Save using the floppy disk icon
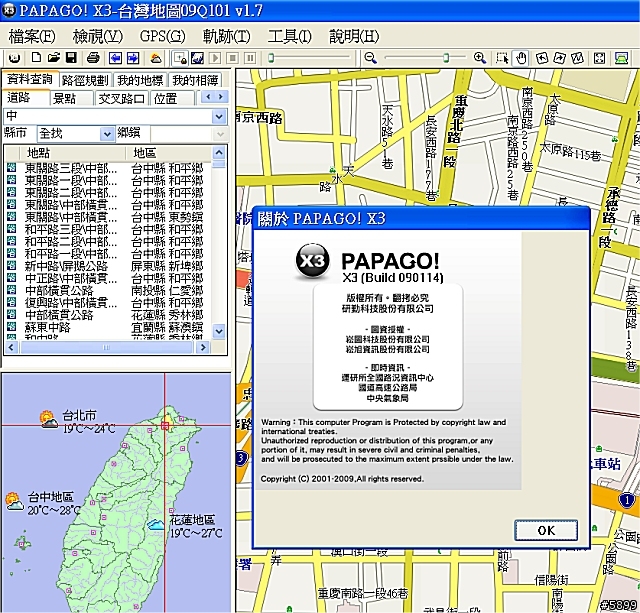The width and height of the screenshot is (640, 613). point(72,58)
